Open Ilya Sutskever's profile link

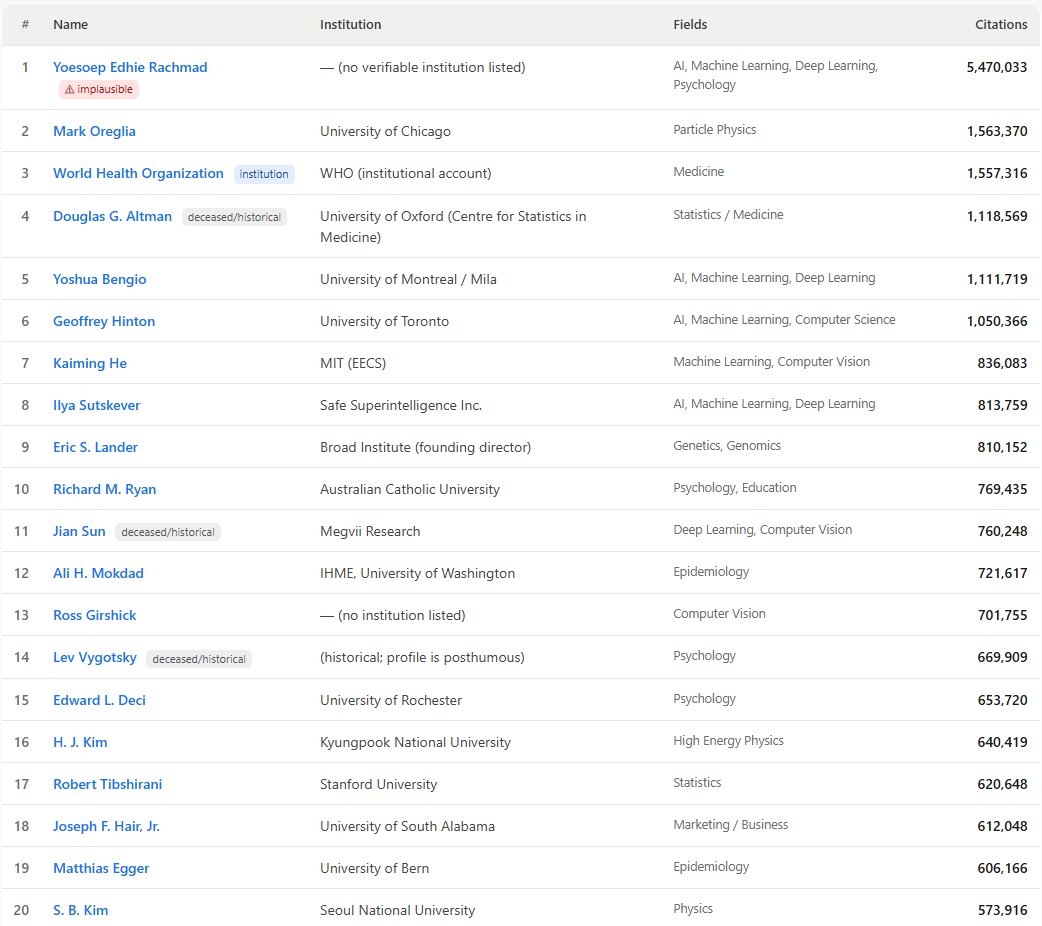pos(96,405)
